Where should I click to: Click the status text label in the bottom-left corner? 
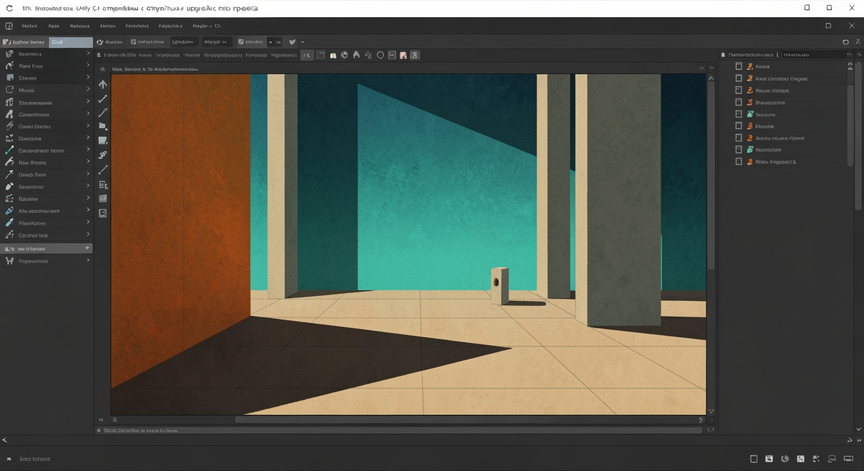click(x=35, y=459)
